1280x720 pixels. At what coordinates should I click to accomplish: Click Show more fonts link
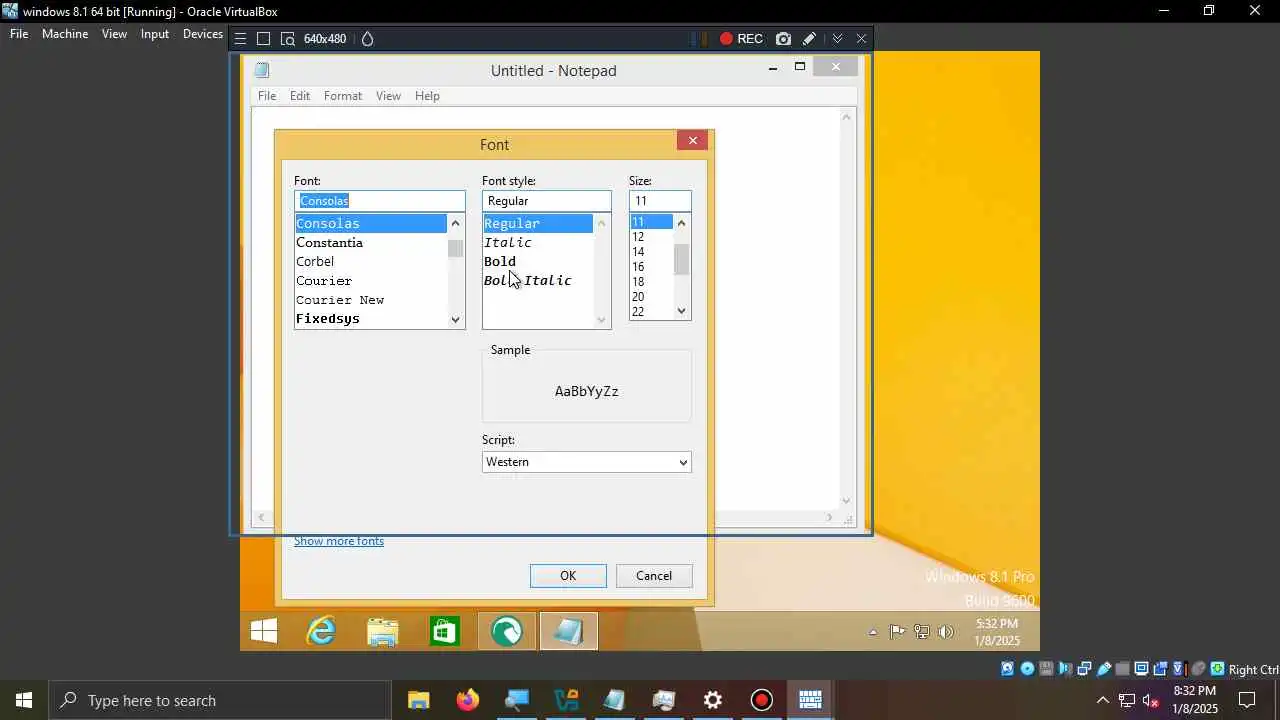point(339,541)
